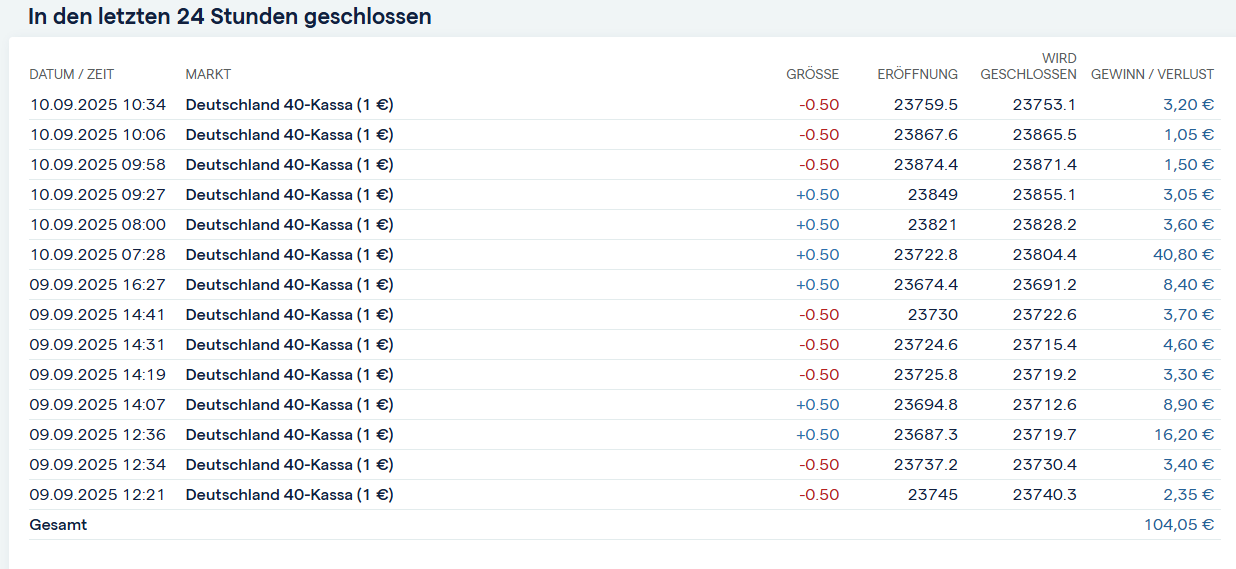
Task: Click market name in 09.09.2025 16:27 row
Action: (289, 284)
